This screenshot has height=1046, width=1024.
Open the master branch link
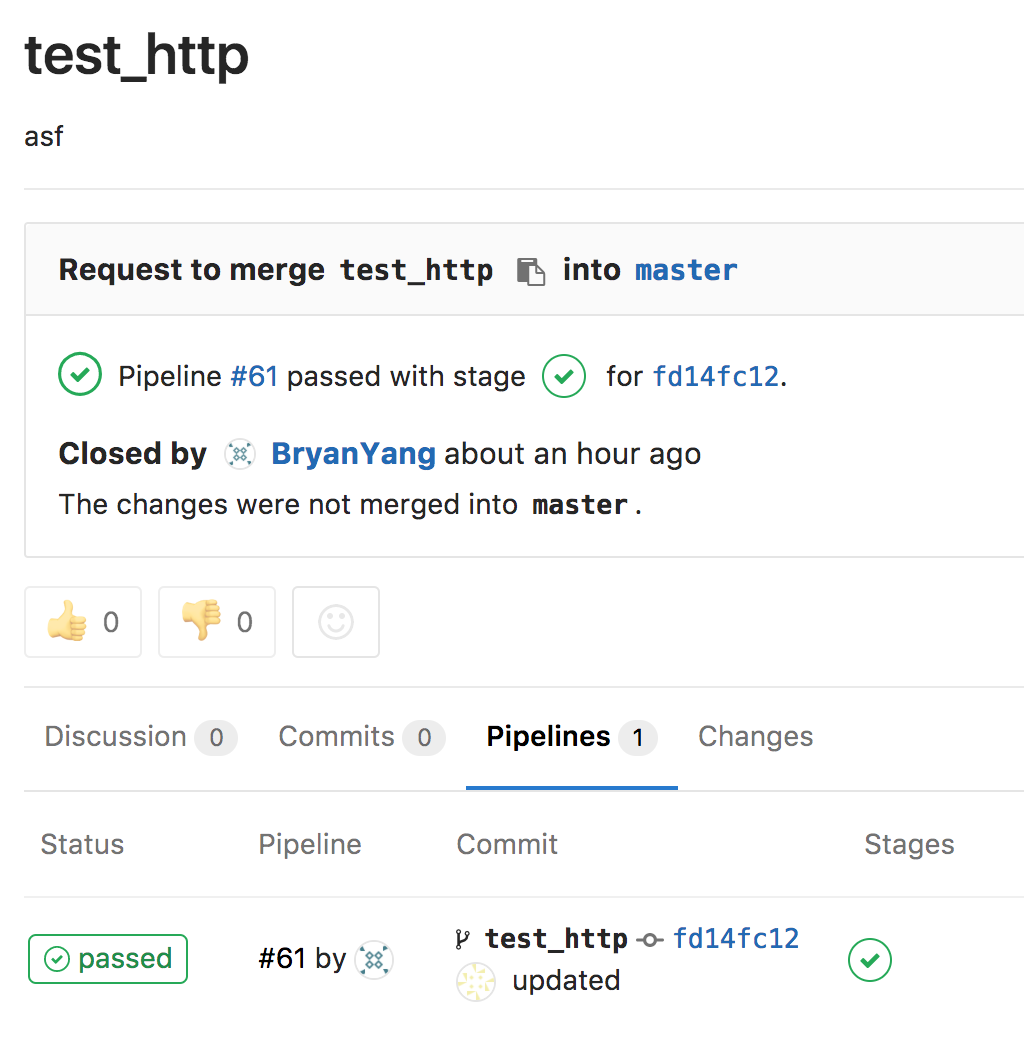click(686, 270)
